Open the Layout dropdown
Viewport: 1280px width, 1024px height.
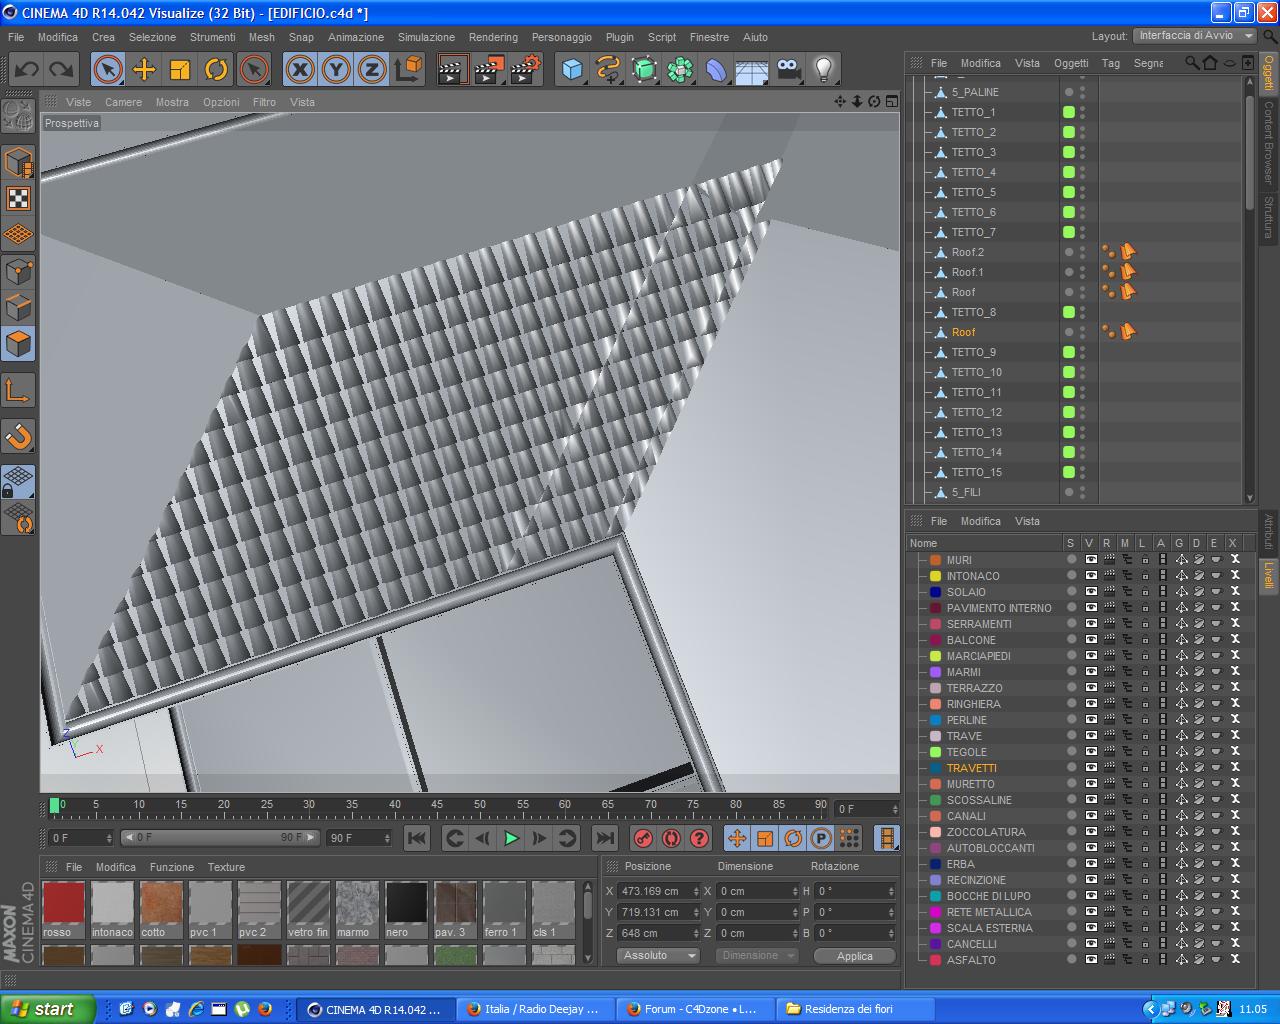1195,35
